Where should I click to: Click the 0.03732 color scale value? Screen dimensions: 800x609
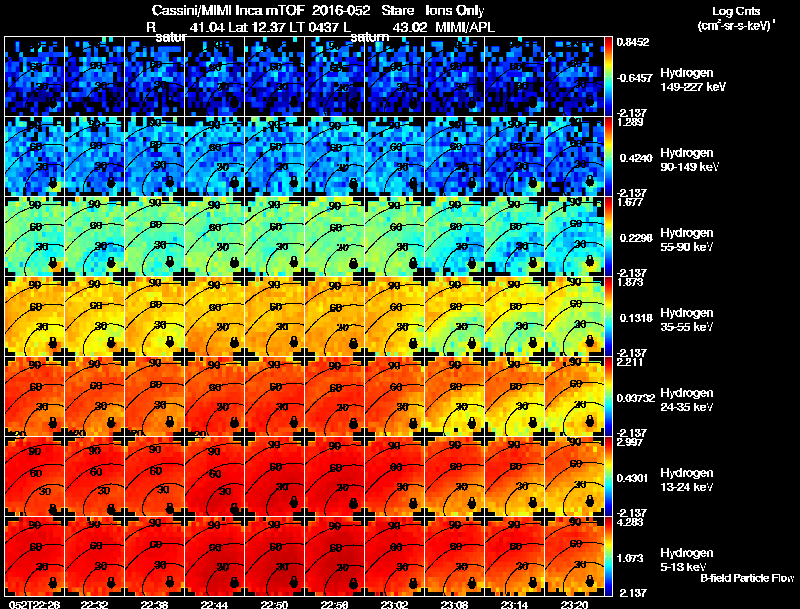click(x=635, y=398)
